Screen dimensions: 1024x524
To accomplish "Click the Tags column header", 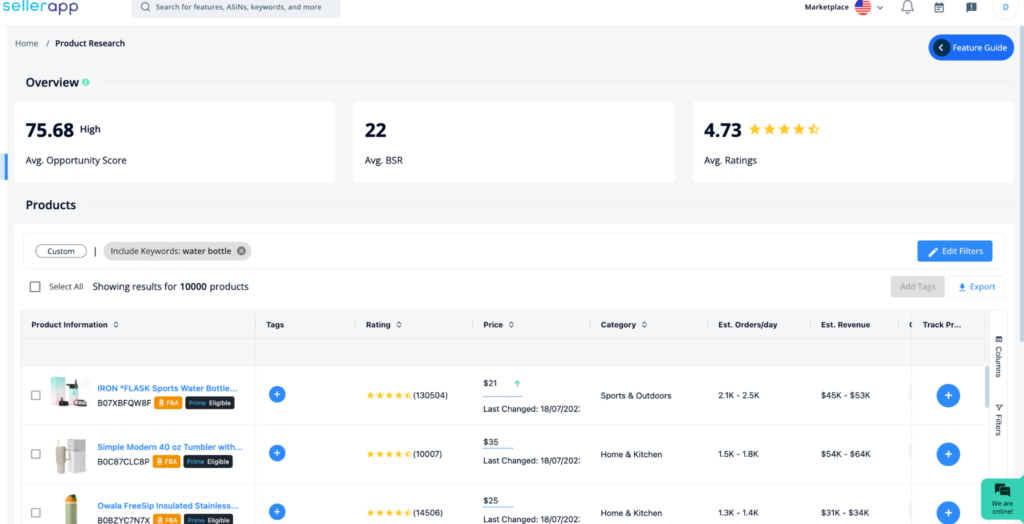I will [x=275, y=325].
